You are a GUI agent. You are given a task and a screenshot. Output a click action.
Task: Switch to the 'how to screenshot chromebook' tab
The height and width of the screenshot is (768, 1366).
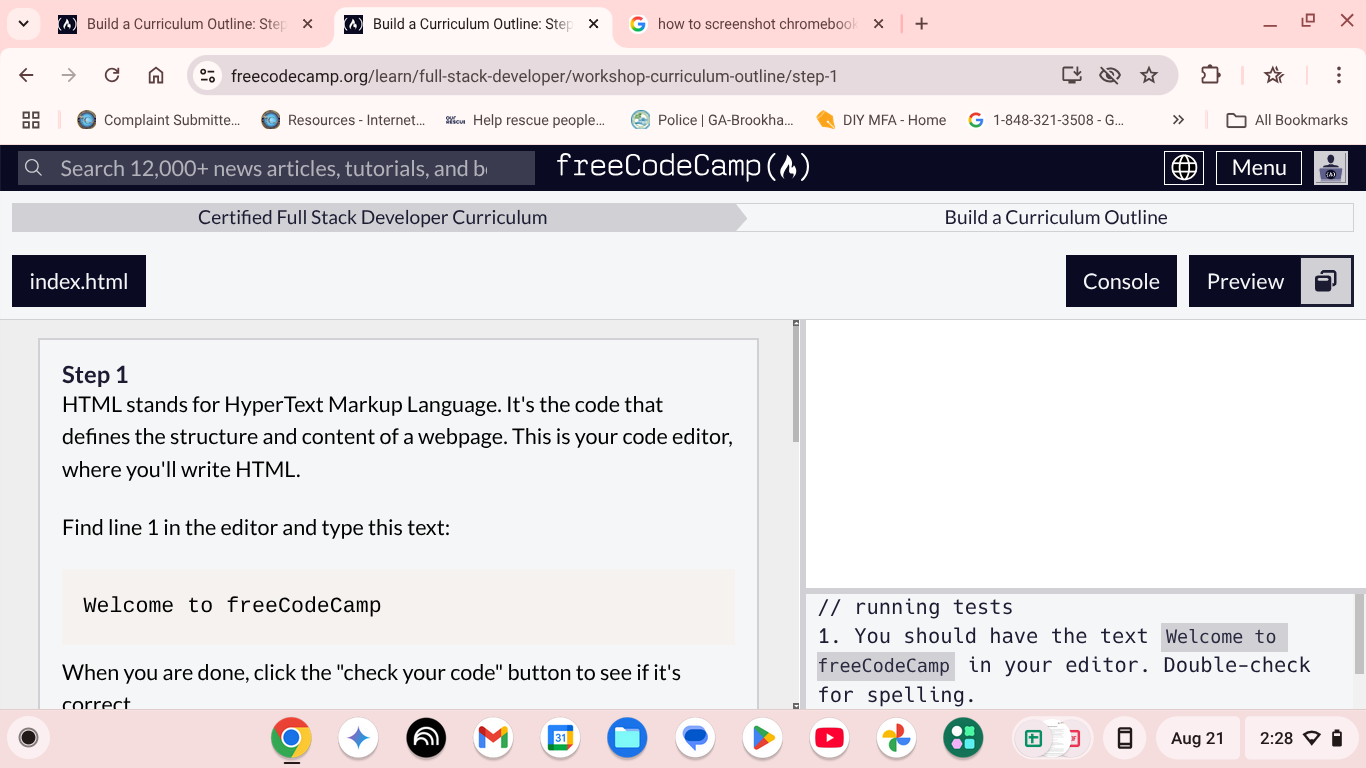pos(753,22)
